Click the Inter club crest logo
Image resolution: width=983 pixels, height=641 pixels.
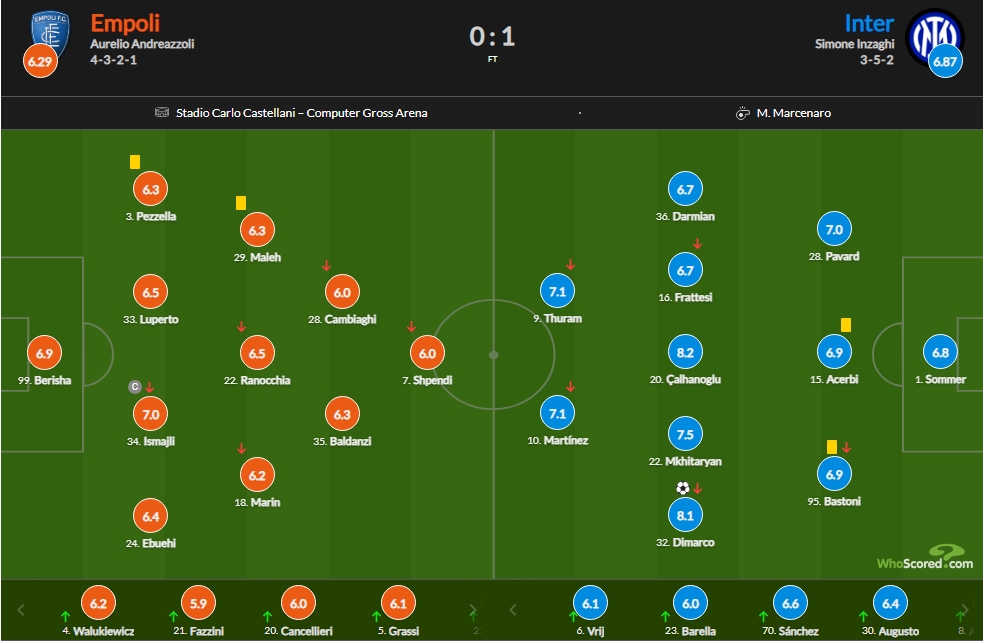click(x=934, y=36)
